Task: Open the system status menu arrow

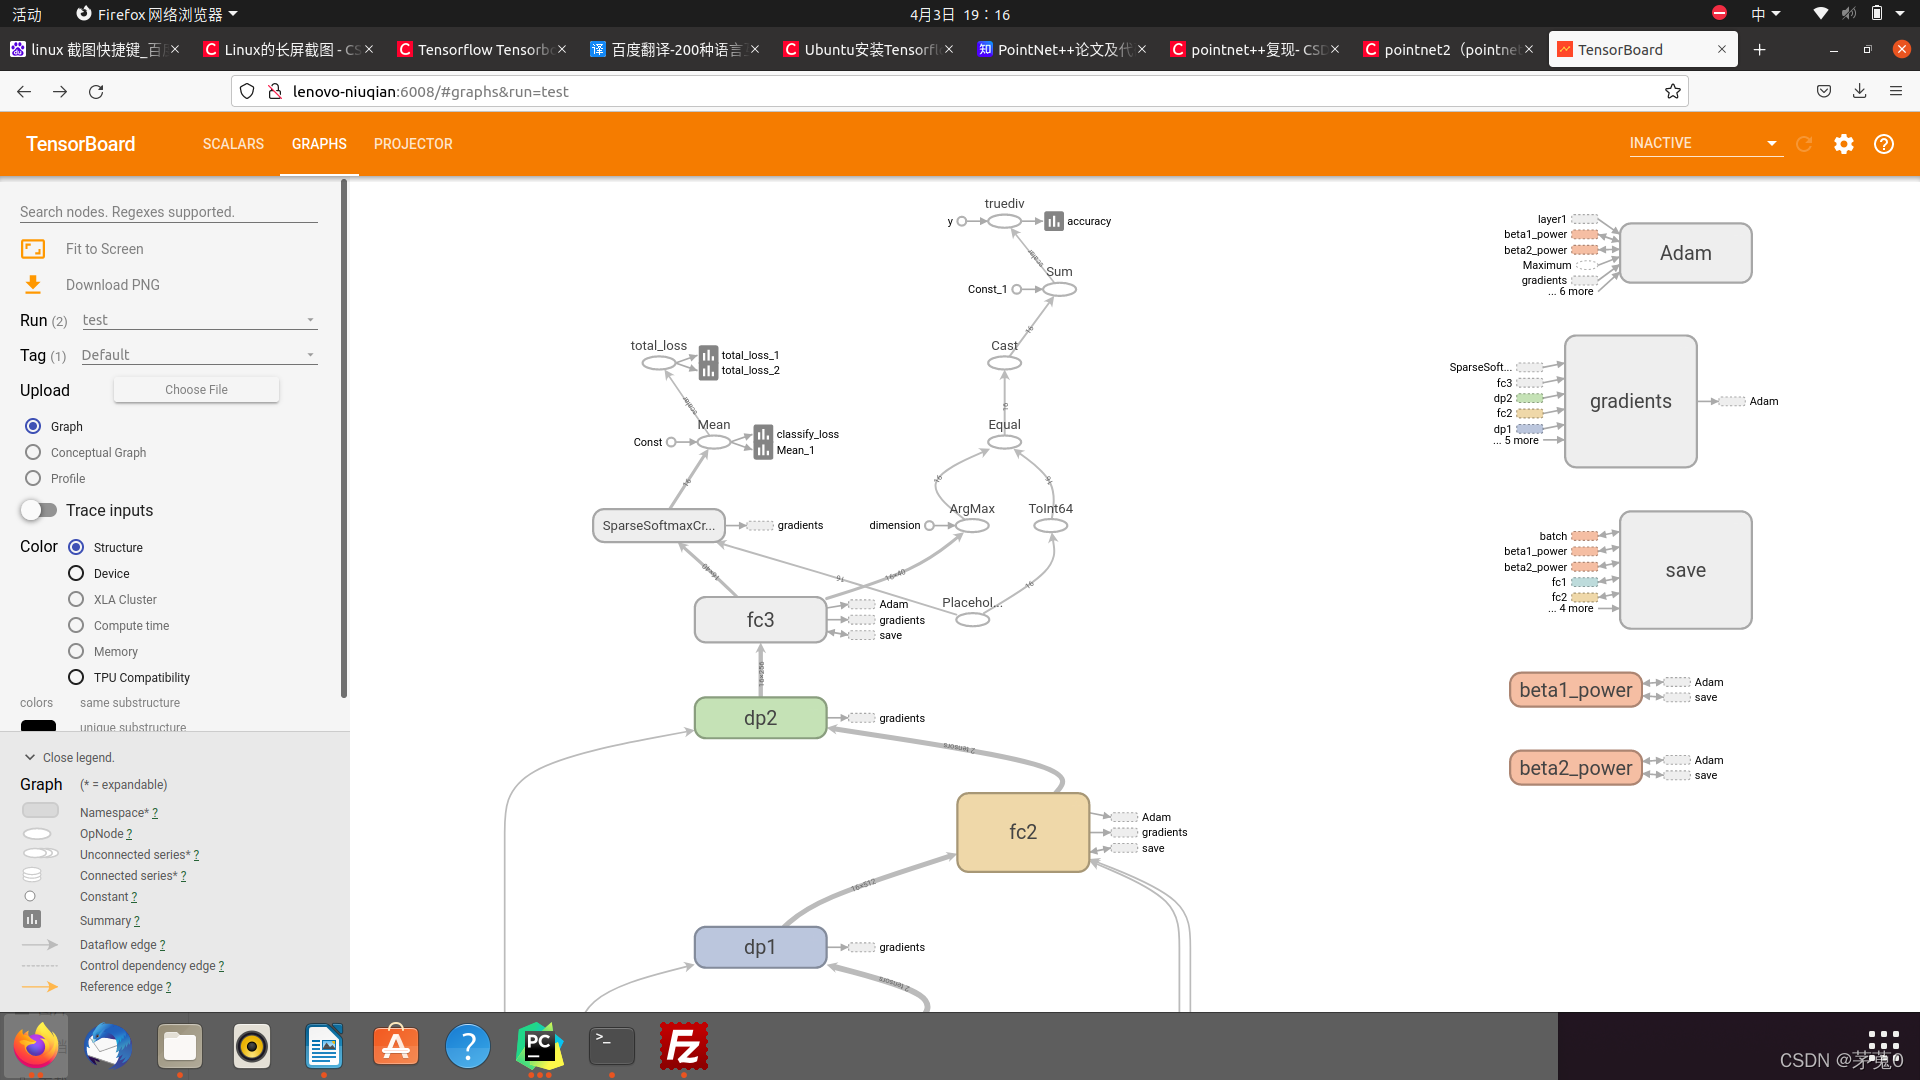Action: pos(1899,14)
